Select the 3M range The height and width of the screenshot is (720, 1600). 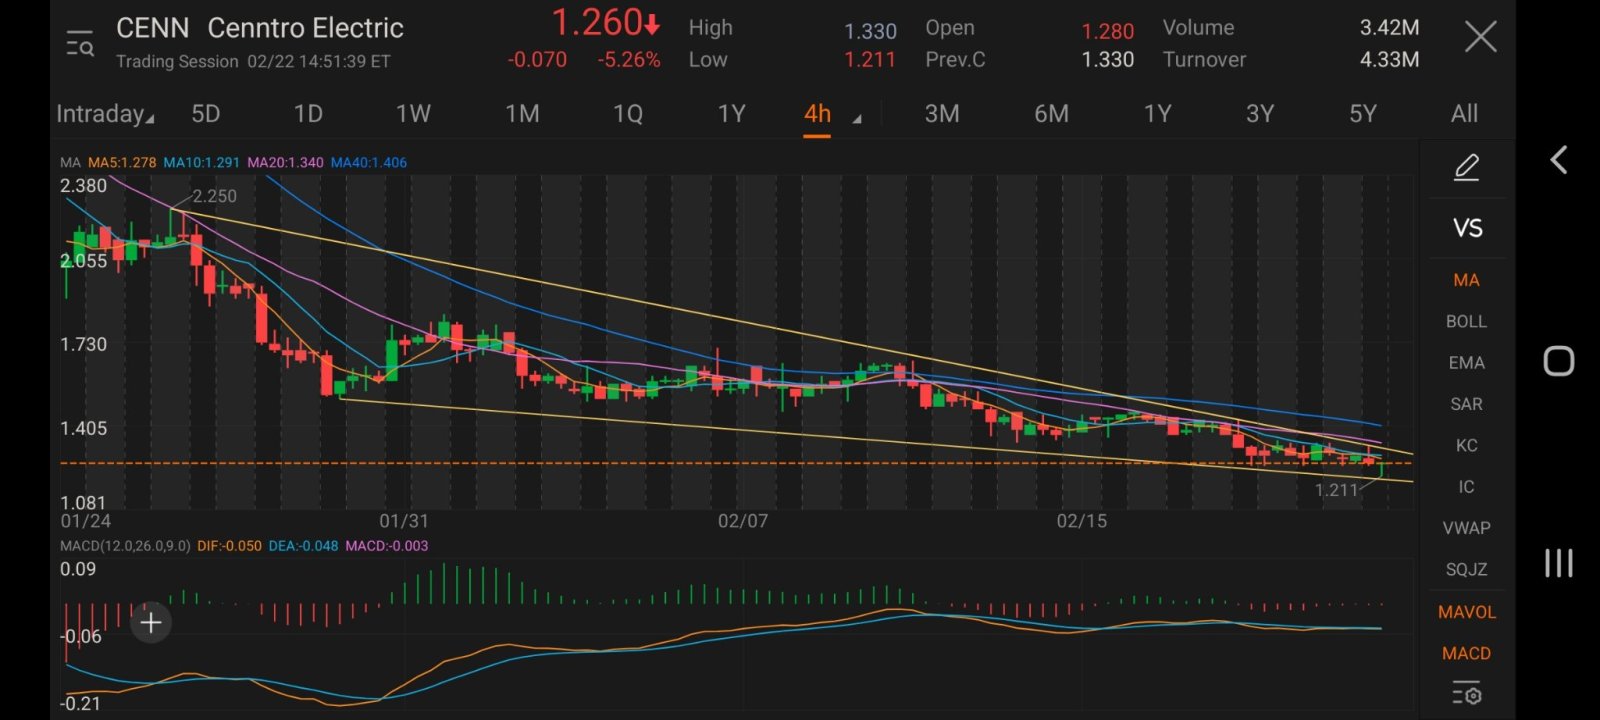(942, 114)
